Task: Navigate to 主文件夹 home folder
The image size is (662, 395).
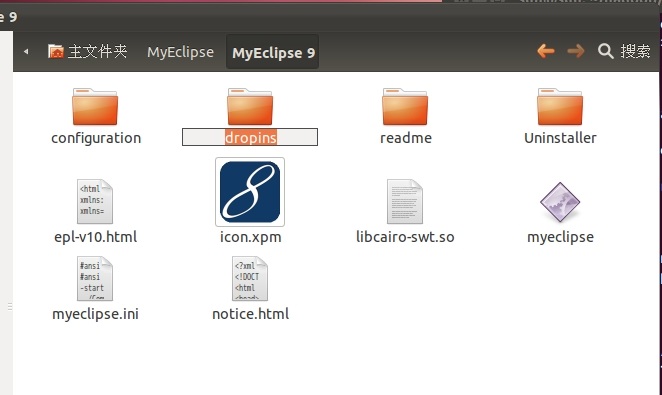Action: pos(87,51)
